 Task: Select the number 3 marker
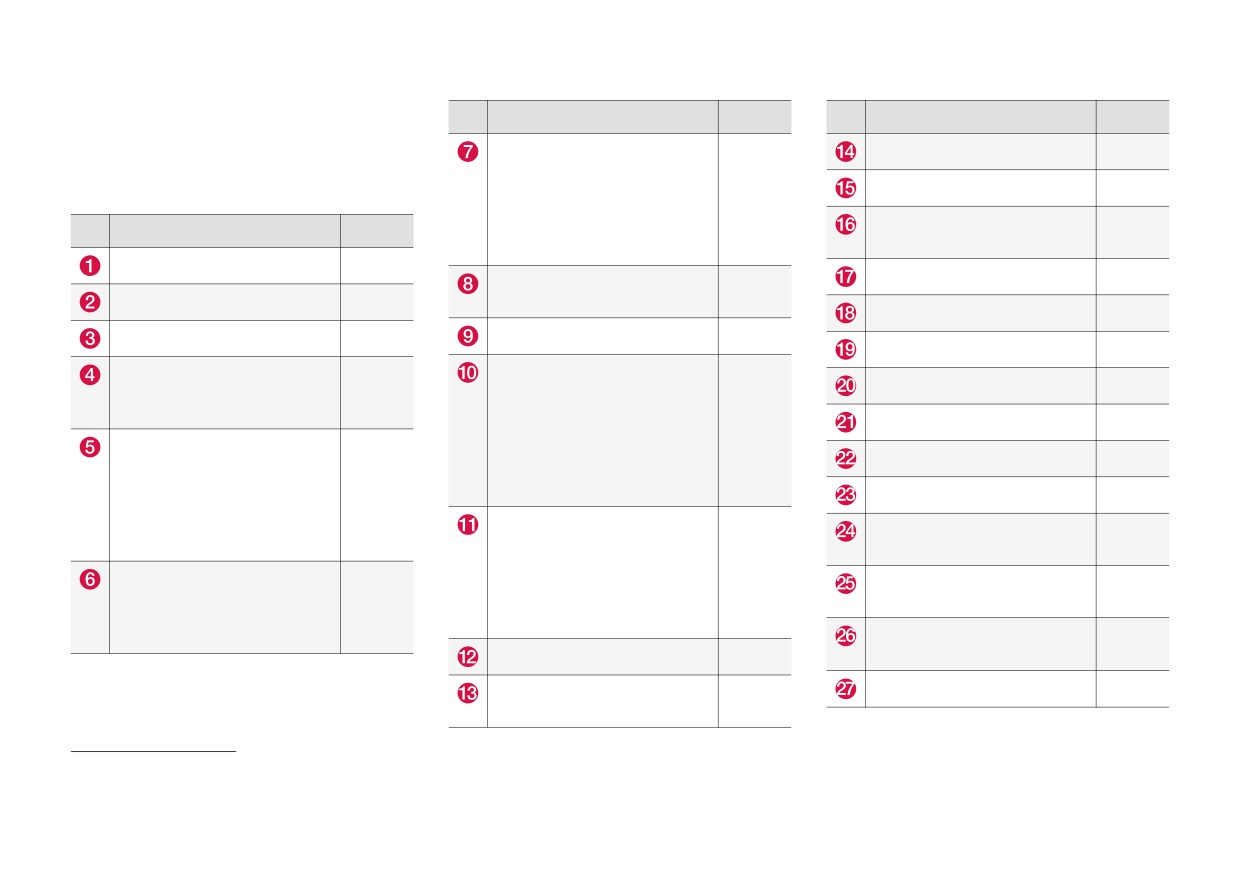point(90,339)
